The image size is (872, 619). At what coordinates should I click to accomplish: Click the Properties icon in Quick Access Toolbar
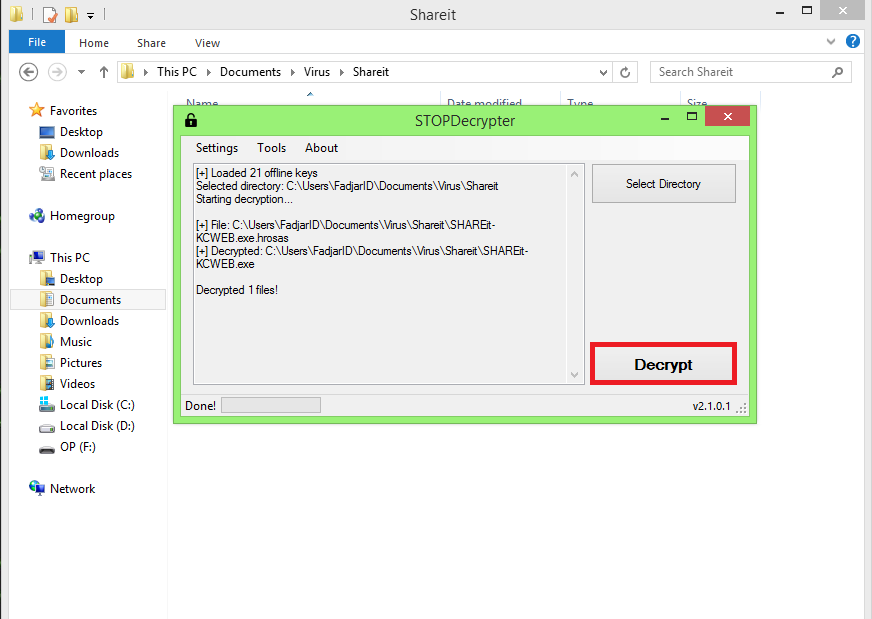coord(50,14)
